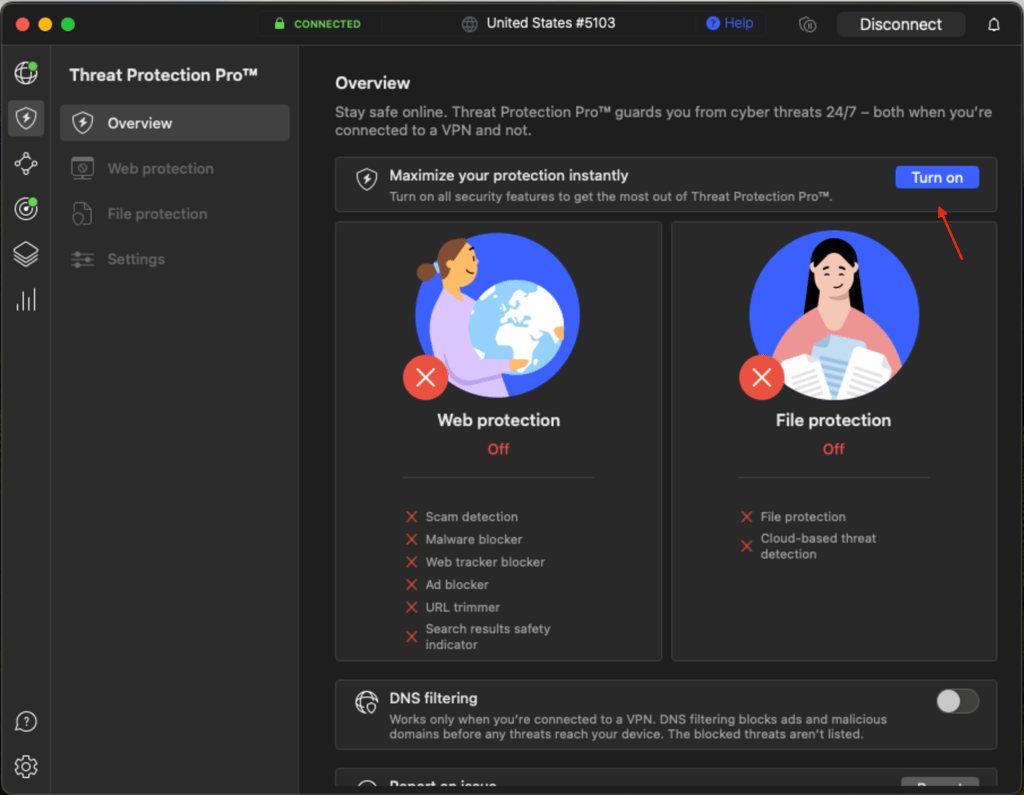The image size is (1024, 795).
Task: Click the pause connection icon beside Disconnect
Action: click(x=808, y=25)
